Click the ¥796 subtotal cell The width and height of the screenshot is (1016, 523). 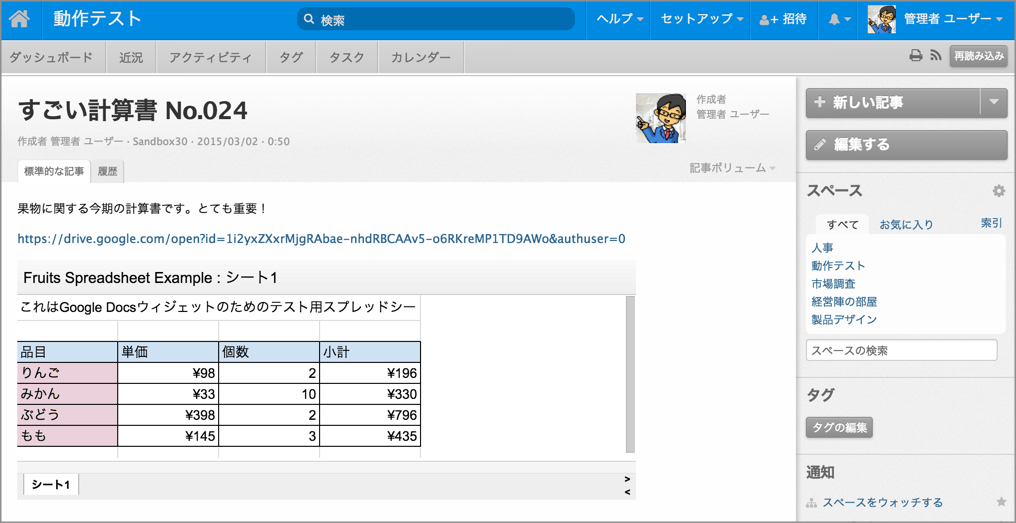click(x=370, y=415)
